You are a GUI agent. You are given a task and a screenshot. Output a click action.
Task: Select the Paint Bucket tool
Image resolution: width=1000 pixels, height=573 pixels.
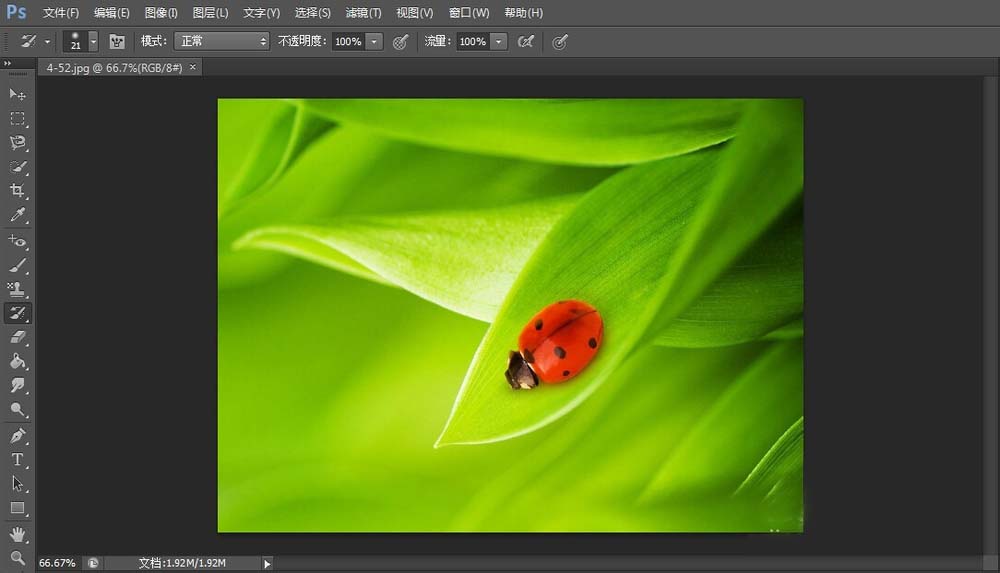tap(17, 361)
